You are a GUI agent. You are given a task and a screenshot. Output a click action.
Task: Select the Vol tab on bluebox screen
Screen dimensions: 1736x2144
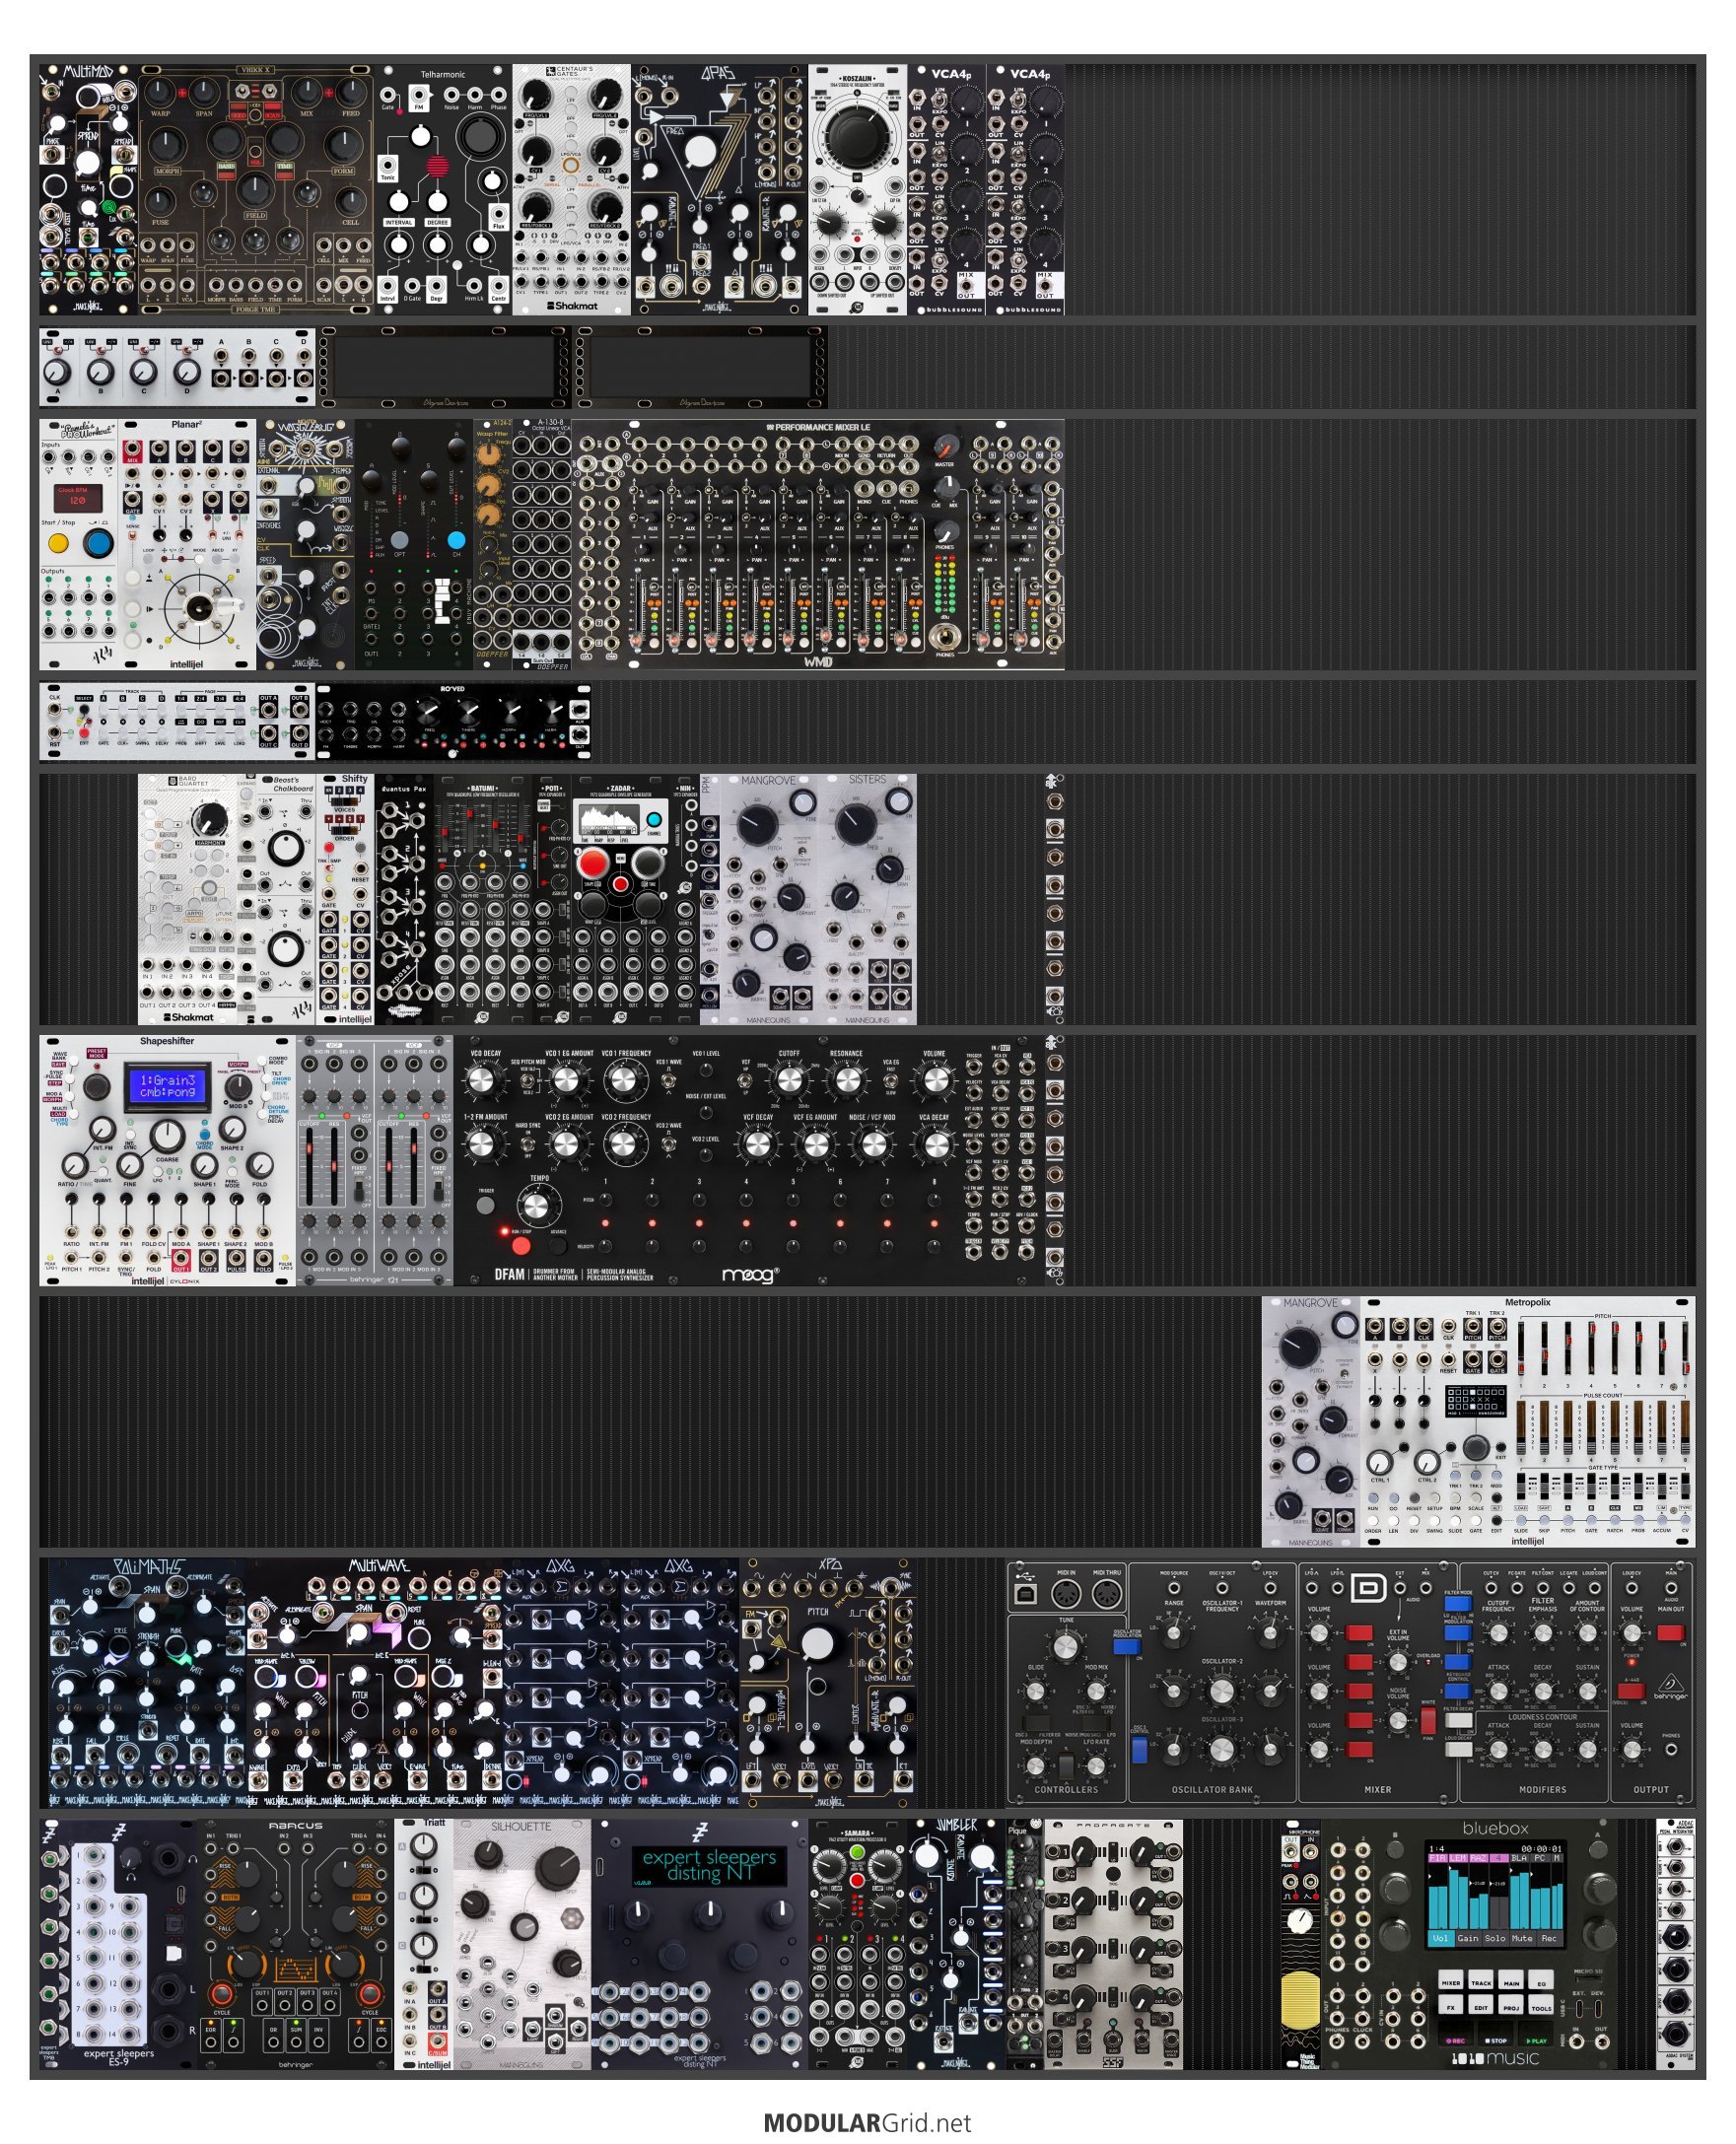pyautogui.click(x=1439, y=1938)
